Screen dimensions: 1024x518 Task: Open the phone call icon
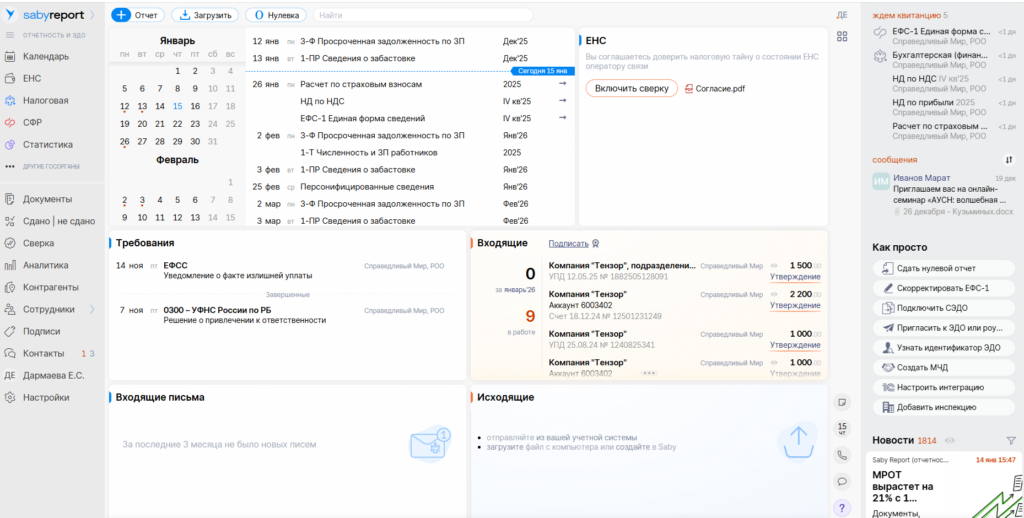(x=842, y=455)
